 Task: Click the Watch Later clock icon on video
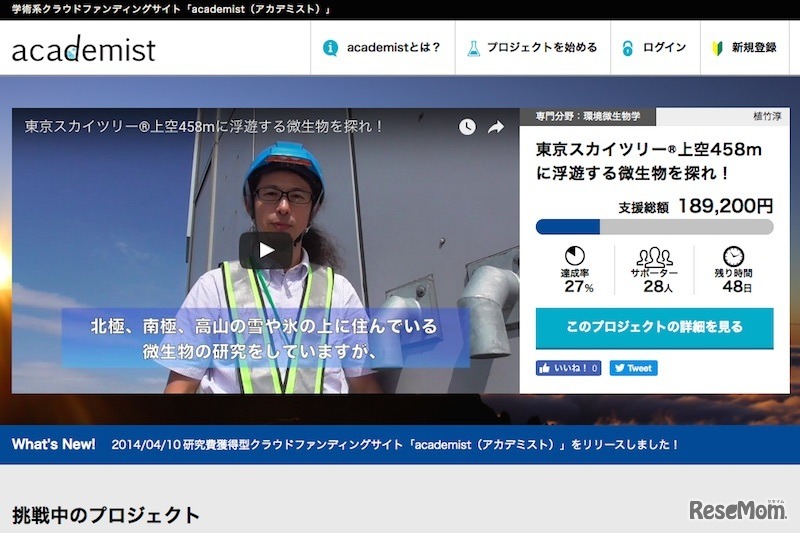[467, 127]
